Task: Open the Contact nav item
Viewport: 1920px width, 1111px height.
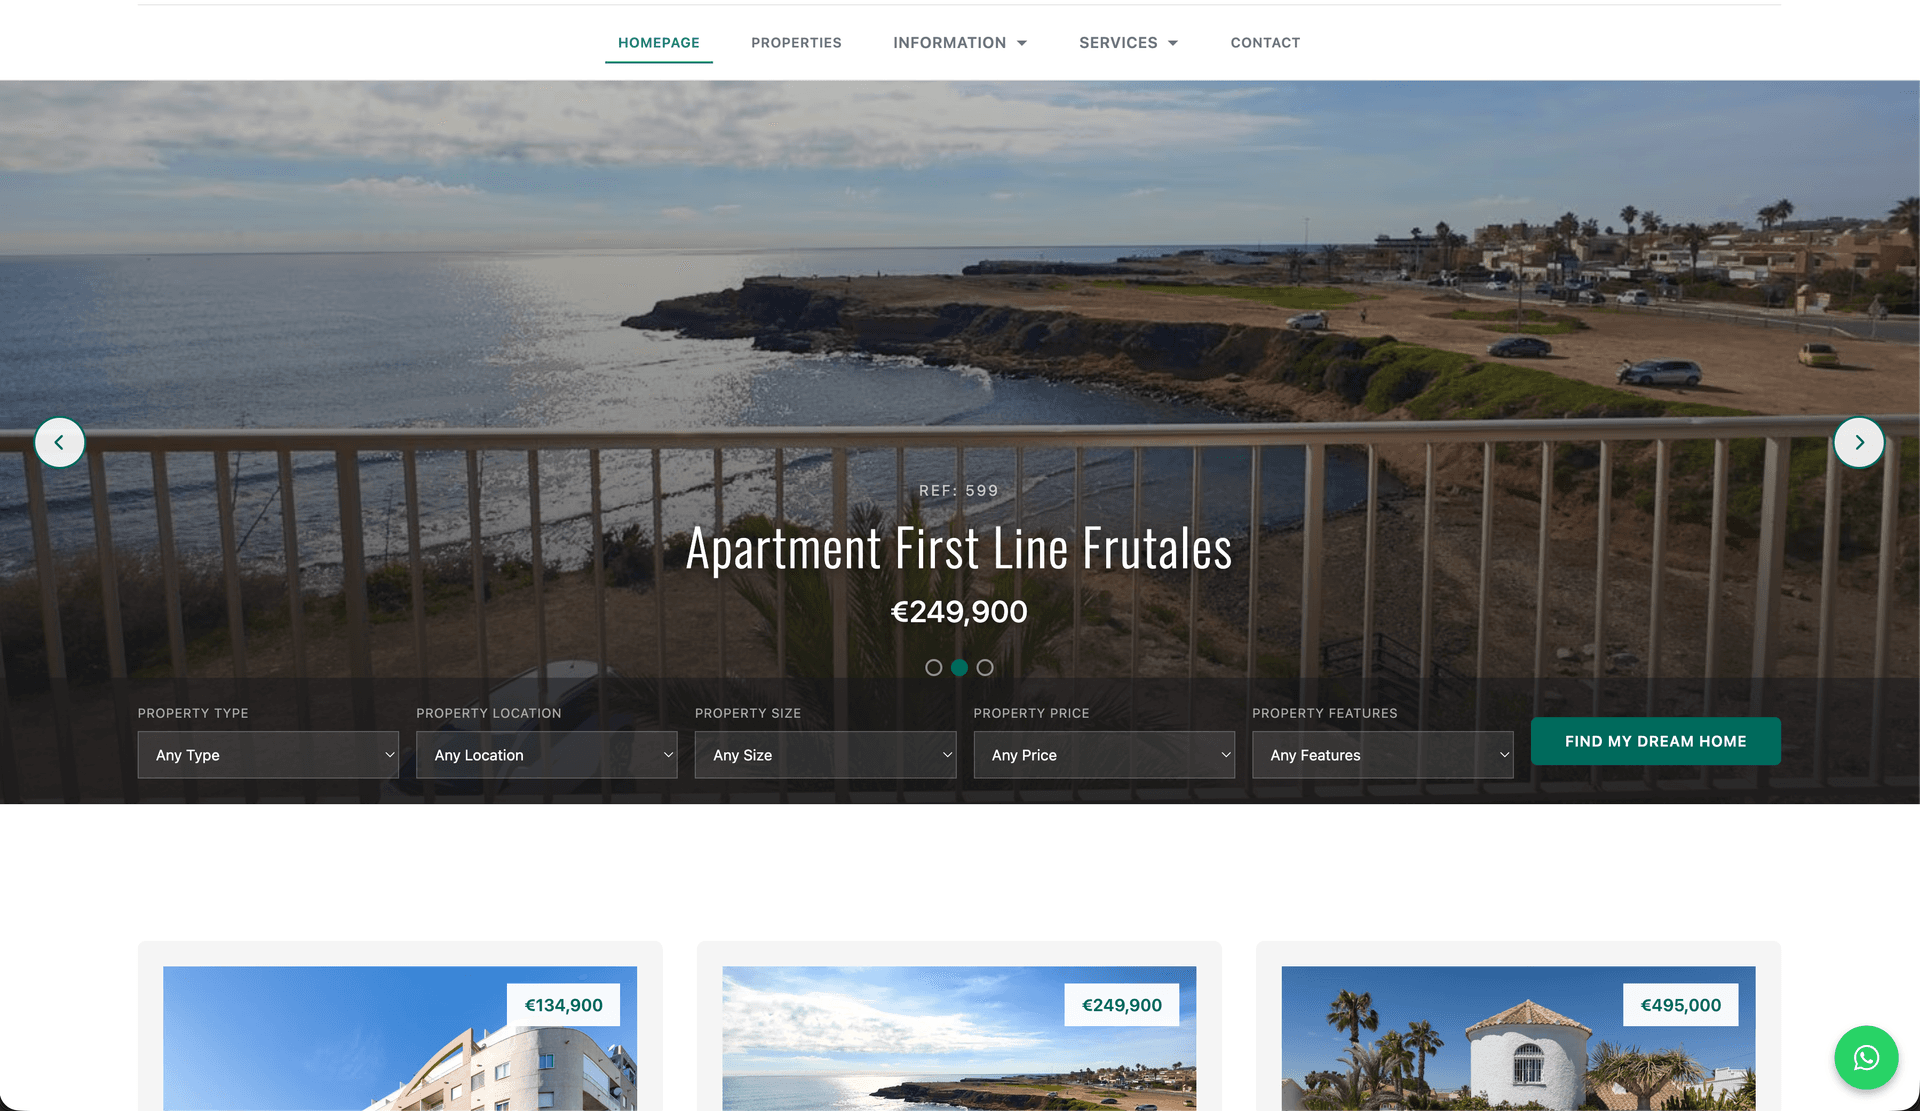Action: [1265, 43]
